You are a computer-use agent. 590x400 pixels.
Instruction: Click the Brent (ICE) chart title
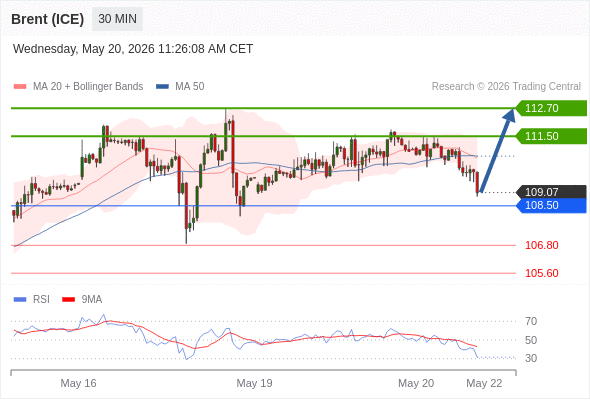[x=47, y=19]
